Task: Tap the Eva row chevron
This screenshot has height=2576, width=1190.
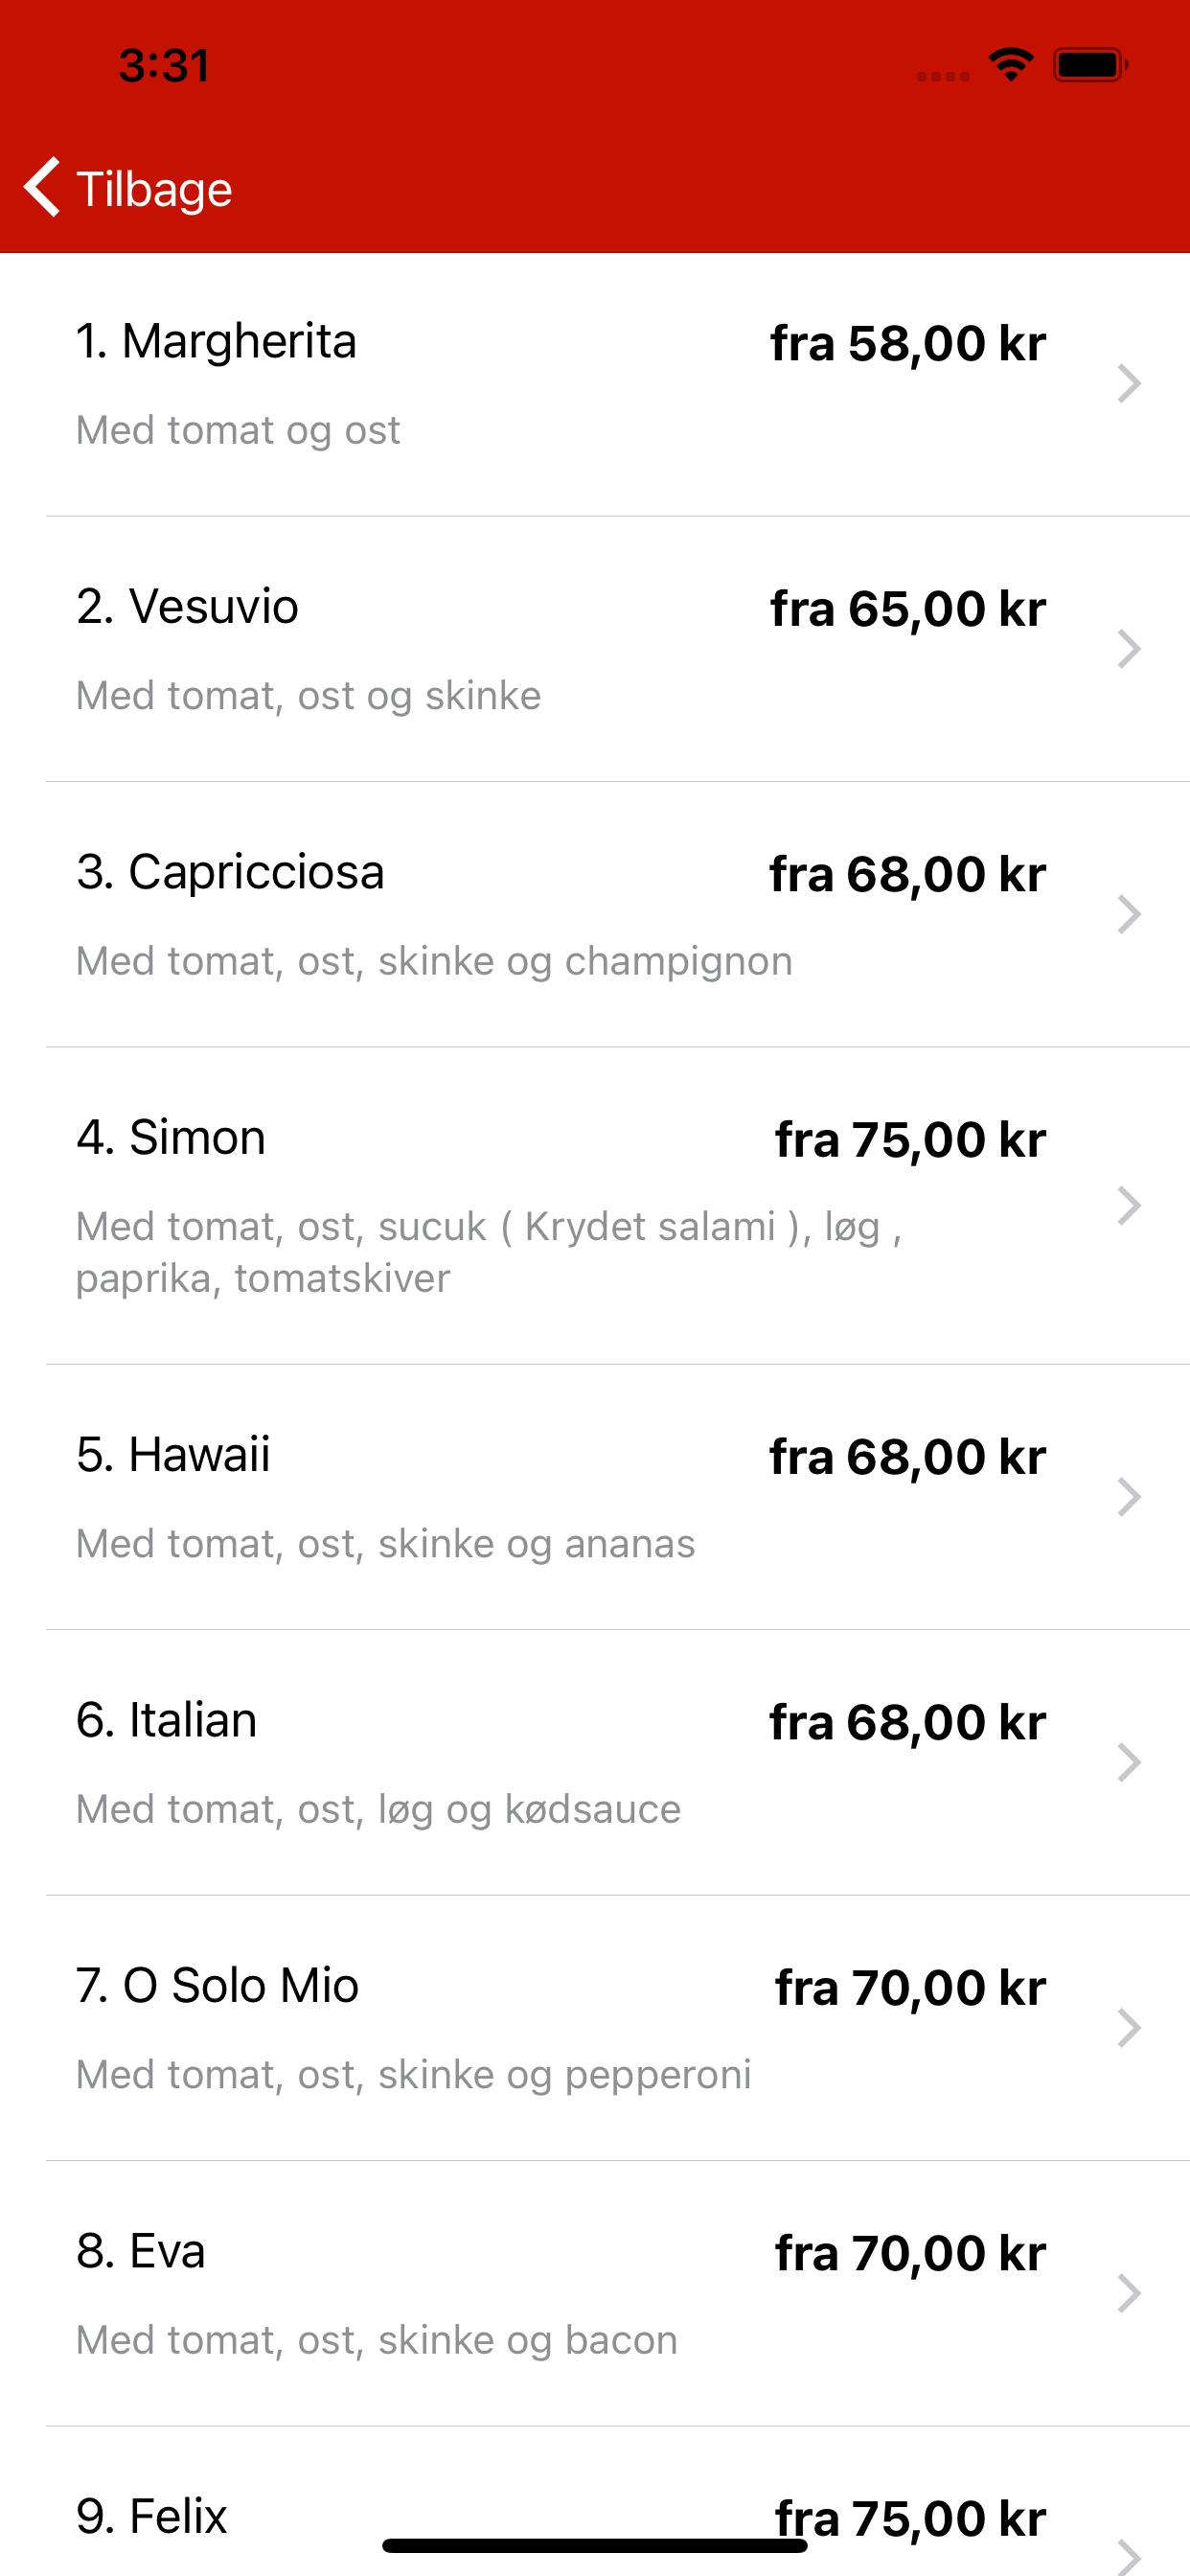Action: pyautogui.click(x=1129, y=2293)
